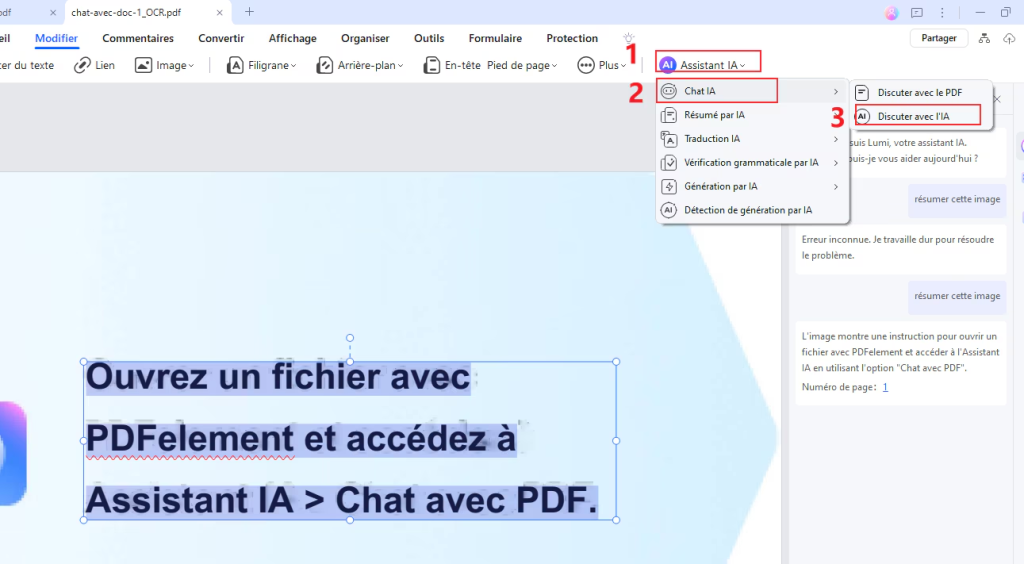
Task: Expand Vérification grammaticale submenu arrow
Action: [x=836, y=163]
